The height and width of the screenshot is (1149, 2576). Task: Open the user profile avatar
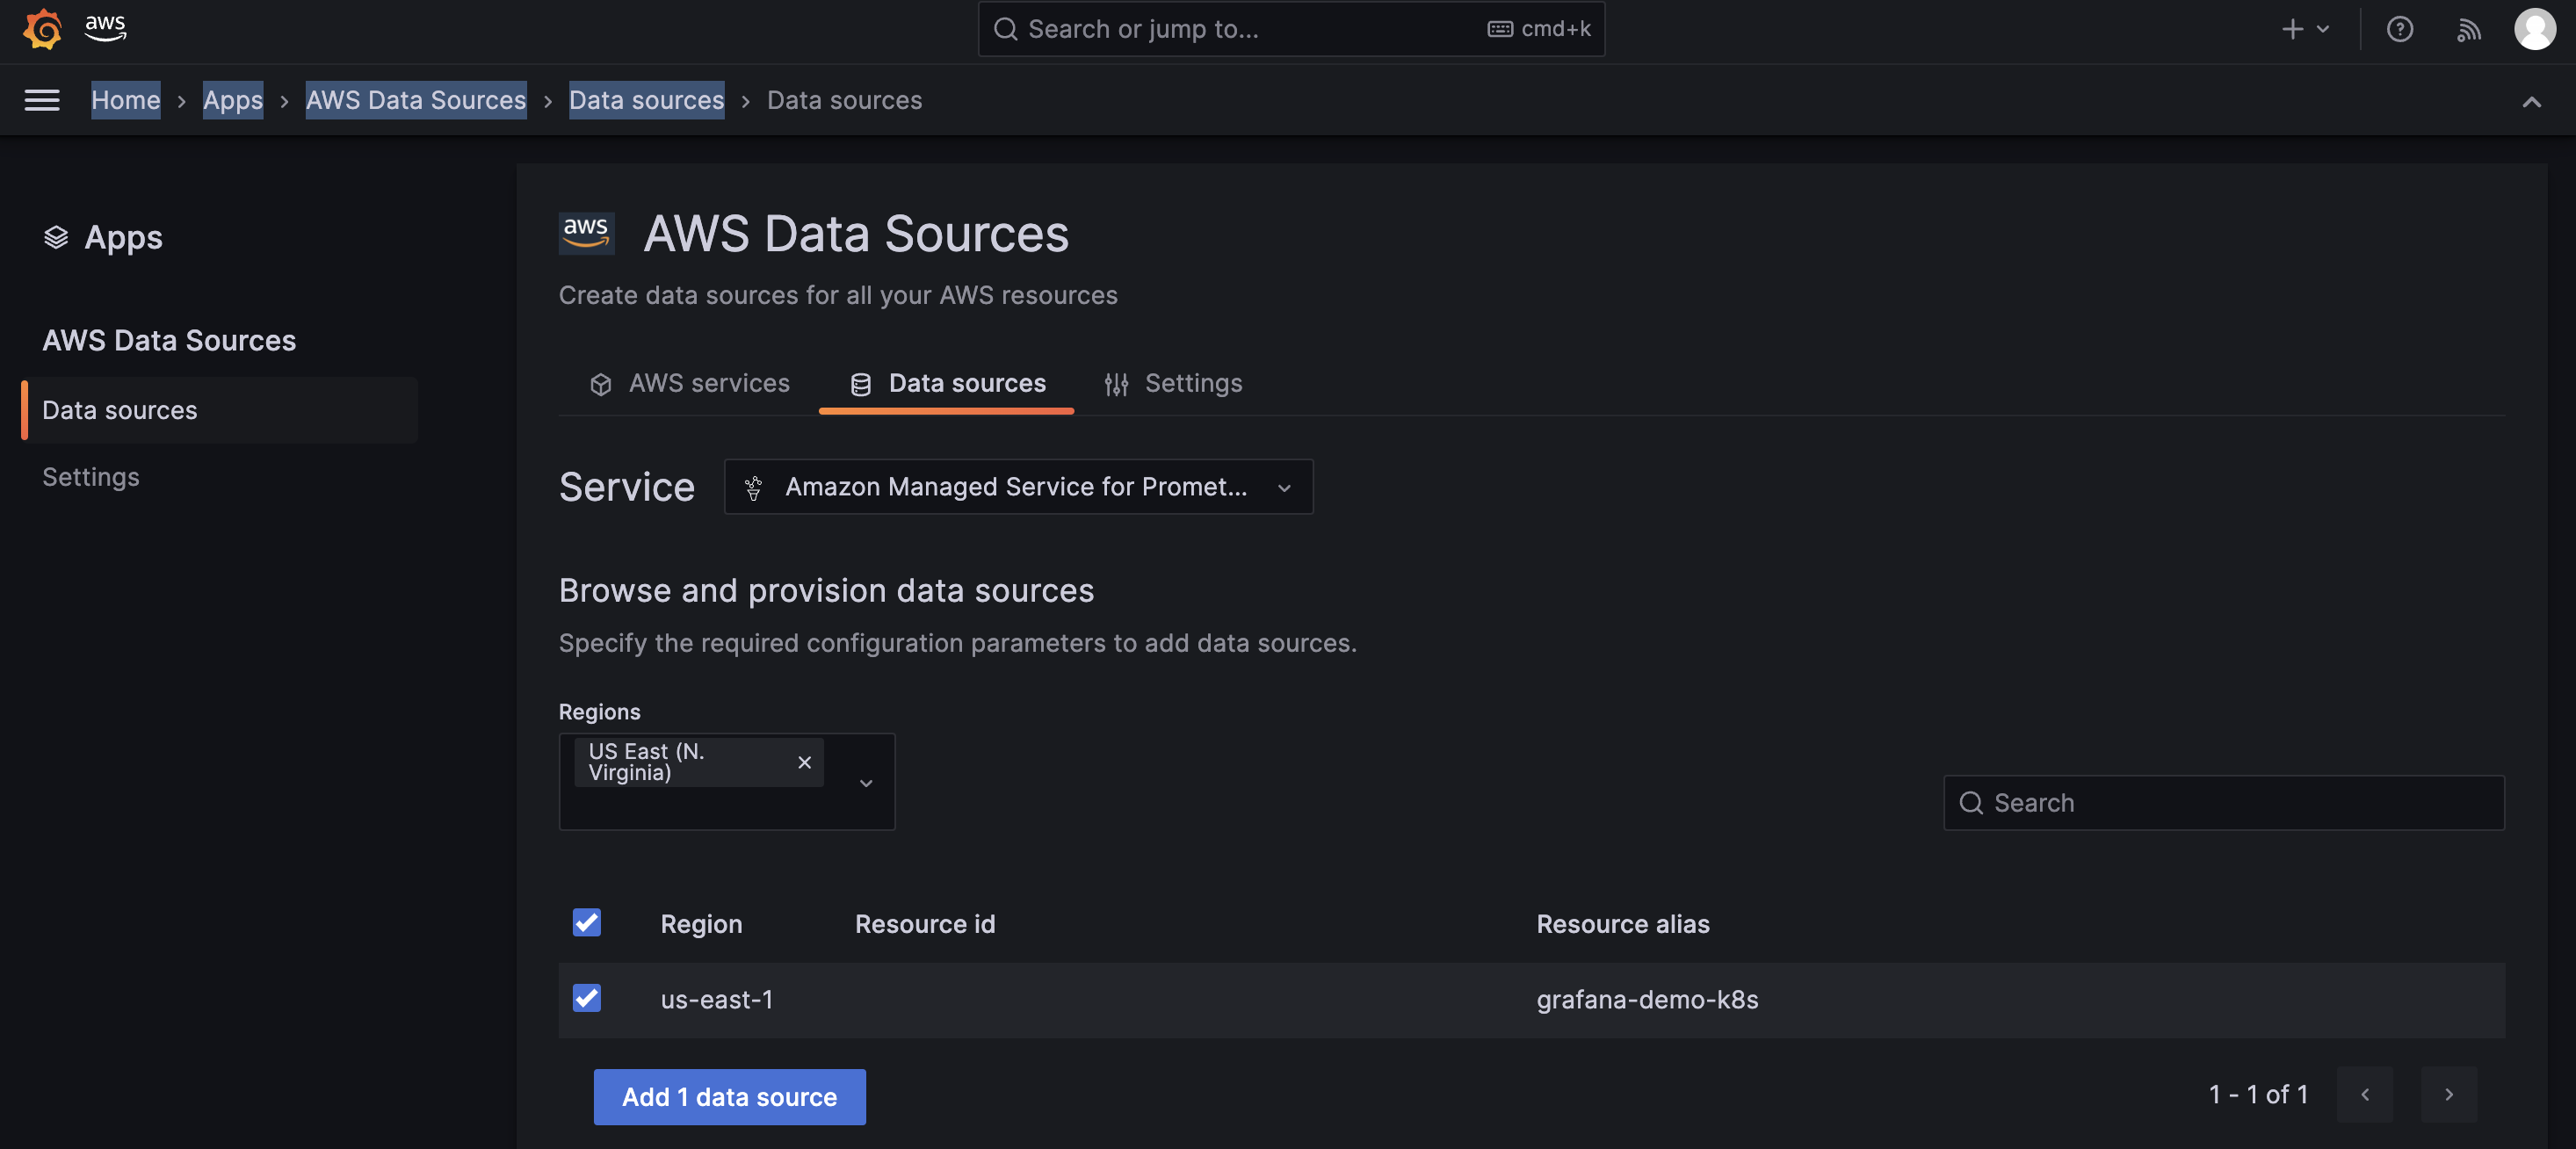click(x=2535, y=29)
